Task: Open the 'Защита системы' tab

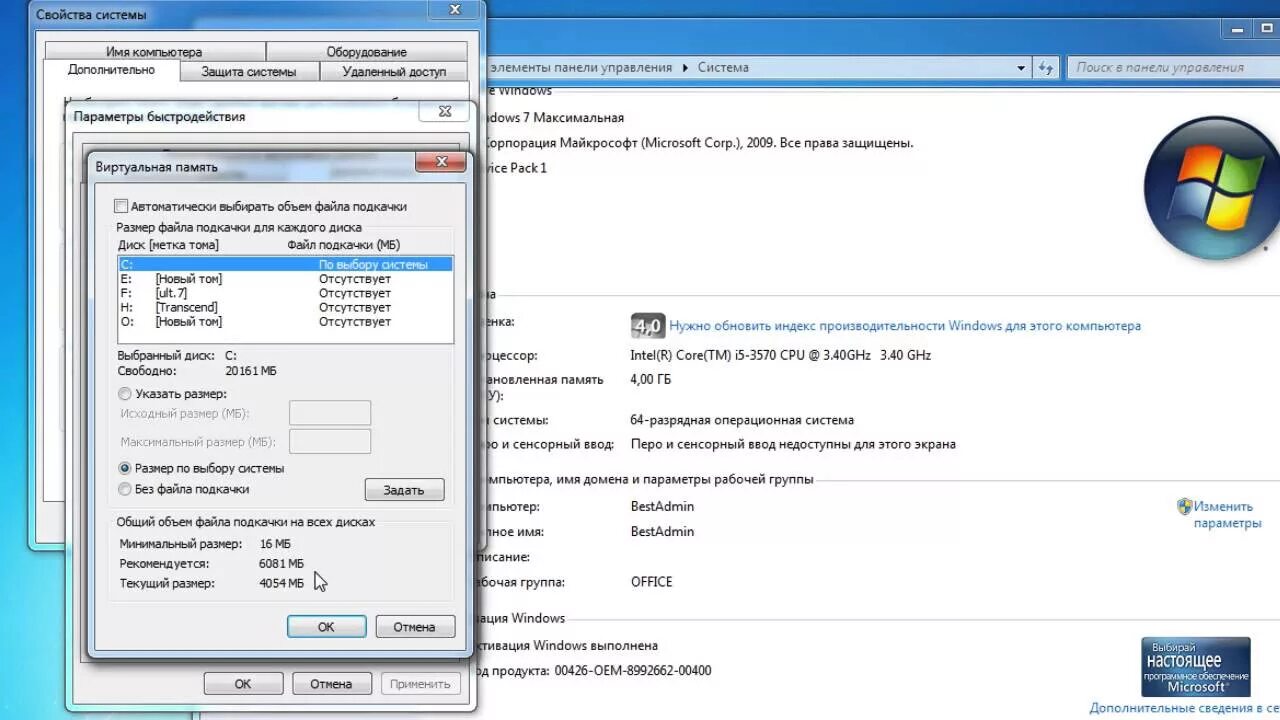Action: click(x=249, y=72)
